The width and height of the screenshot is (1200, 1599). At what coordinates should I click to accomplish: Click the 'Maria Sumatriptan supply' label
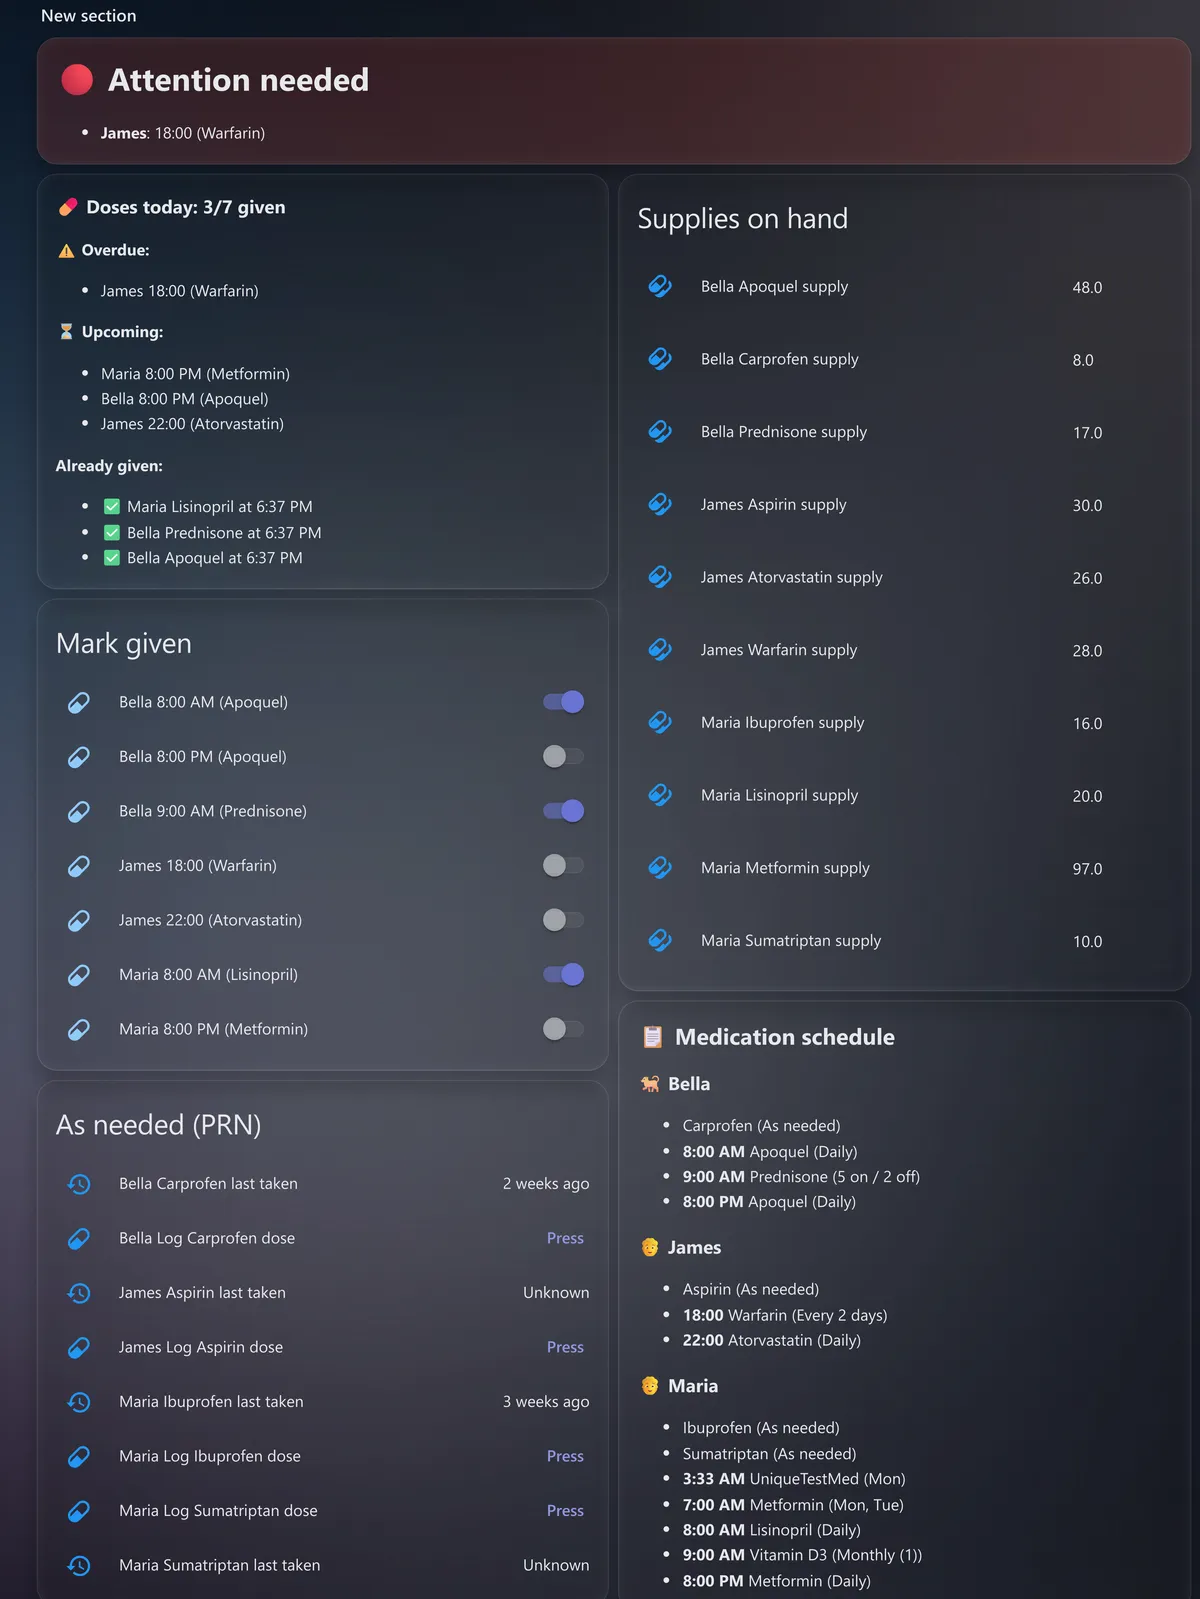(791, 940)
